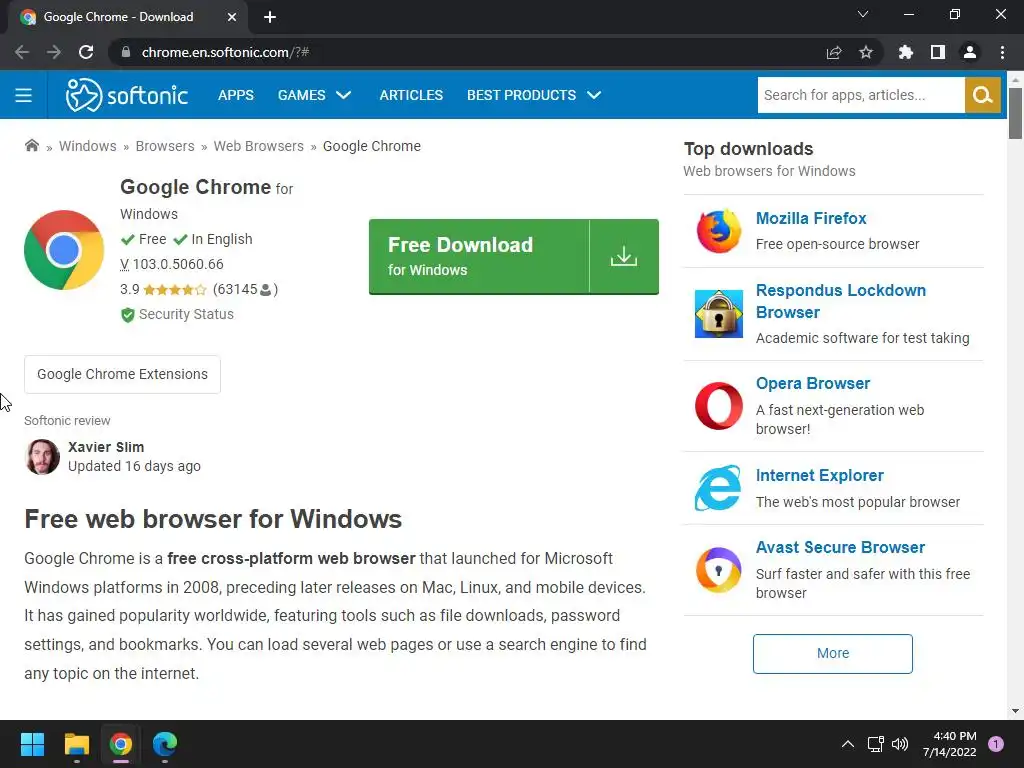This screenshot has width=1024, height=768.
Task: Click the browser forward arrow
Action: tap(54, 52)
